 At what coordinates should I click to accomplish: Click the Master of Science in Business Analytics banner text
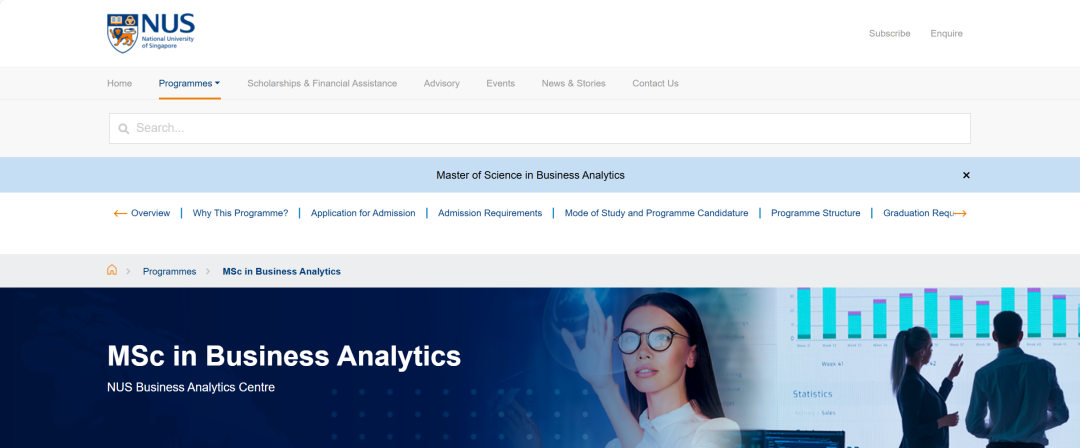pyautogui.click(x=530, y=175)
